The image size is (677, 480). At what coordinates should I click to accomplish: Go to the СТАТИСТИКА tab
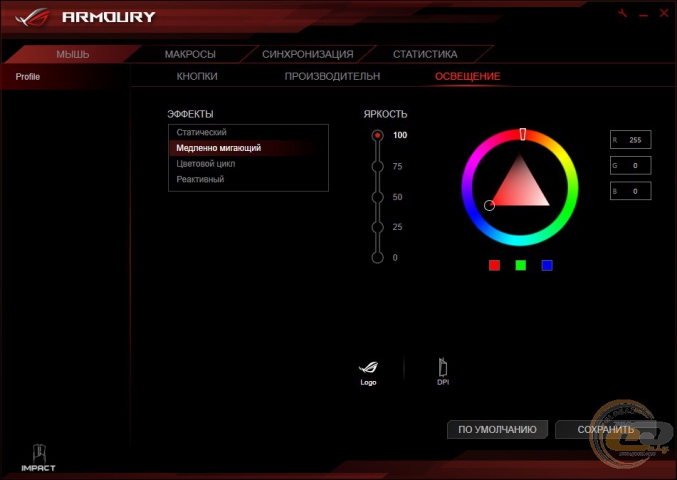point(425,54)
